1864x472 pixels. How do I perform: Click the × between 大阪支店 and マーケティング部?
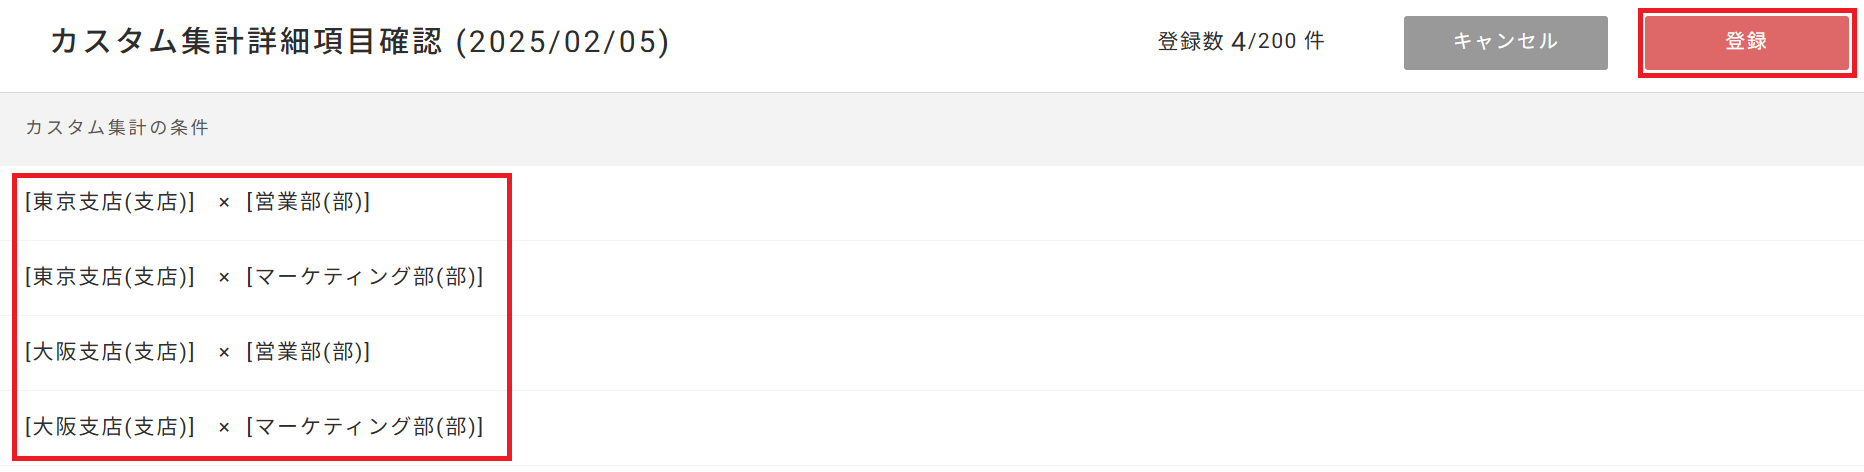tap(224, 428)
